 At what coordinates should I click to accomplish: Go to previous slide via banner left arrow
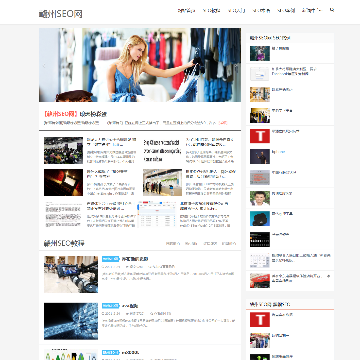44,66
